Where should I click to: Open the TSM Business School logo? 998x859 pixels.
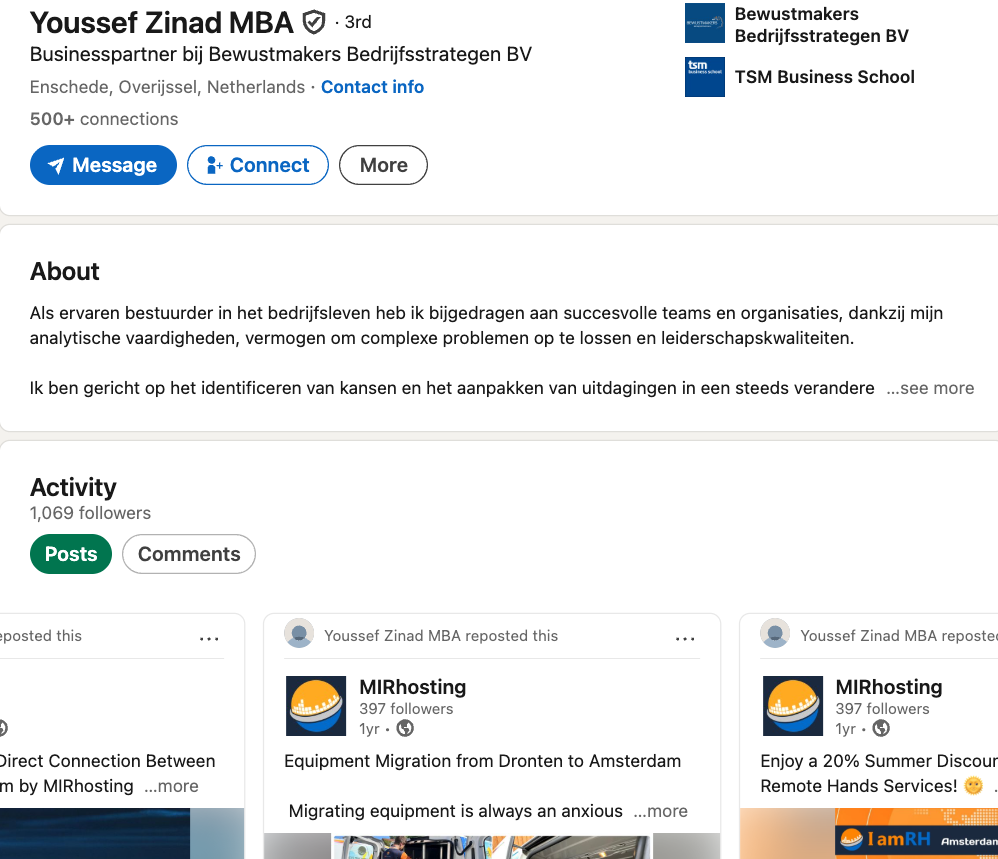[704, 77]
